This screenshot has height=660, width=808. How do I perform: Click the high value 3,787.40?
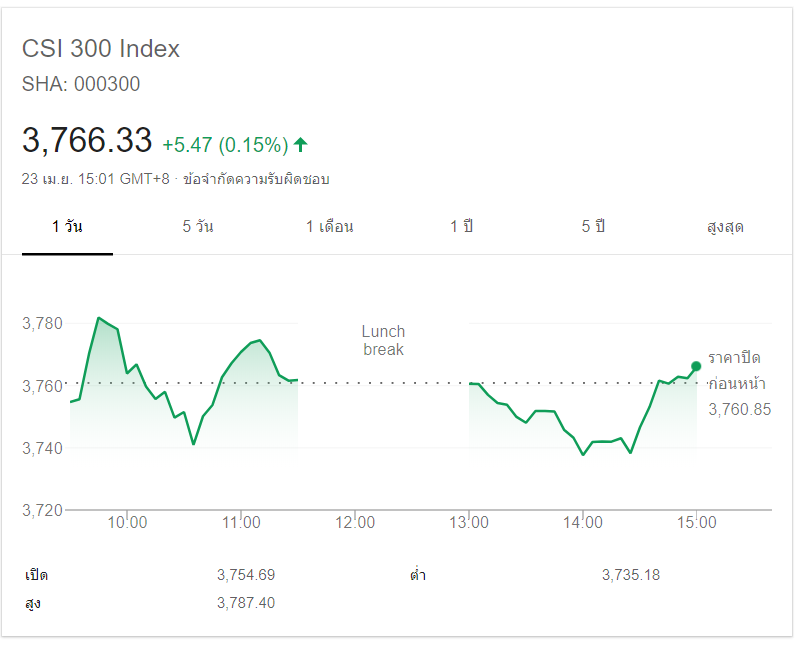click(x=245, y=603)
